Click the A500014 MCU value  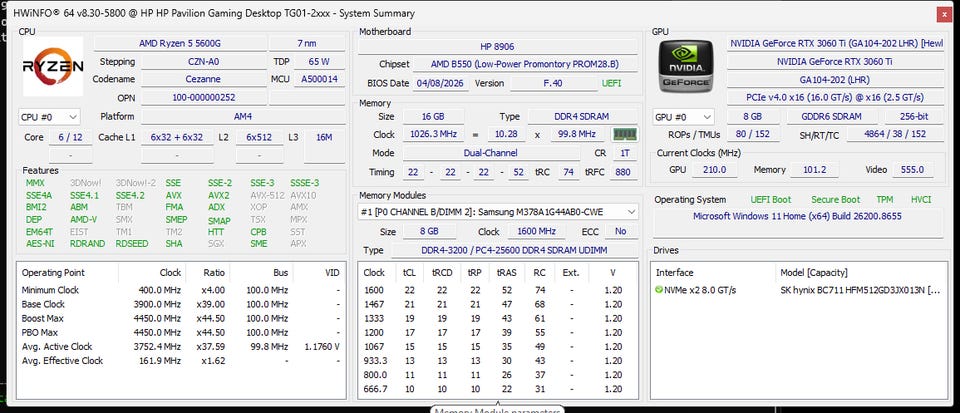319,80
